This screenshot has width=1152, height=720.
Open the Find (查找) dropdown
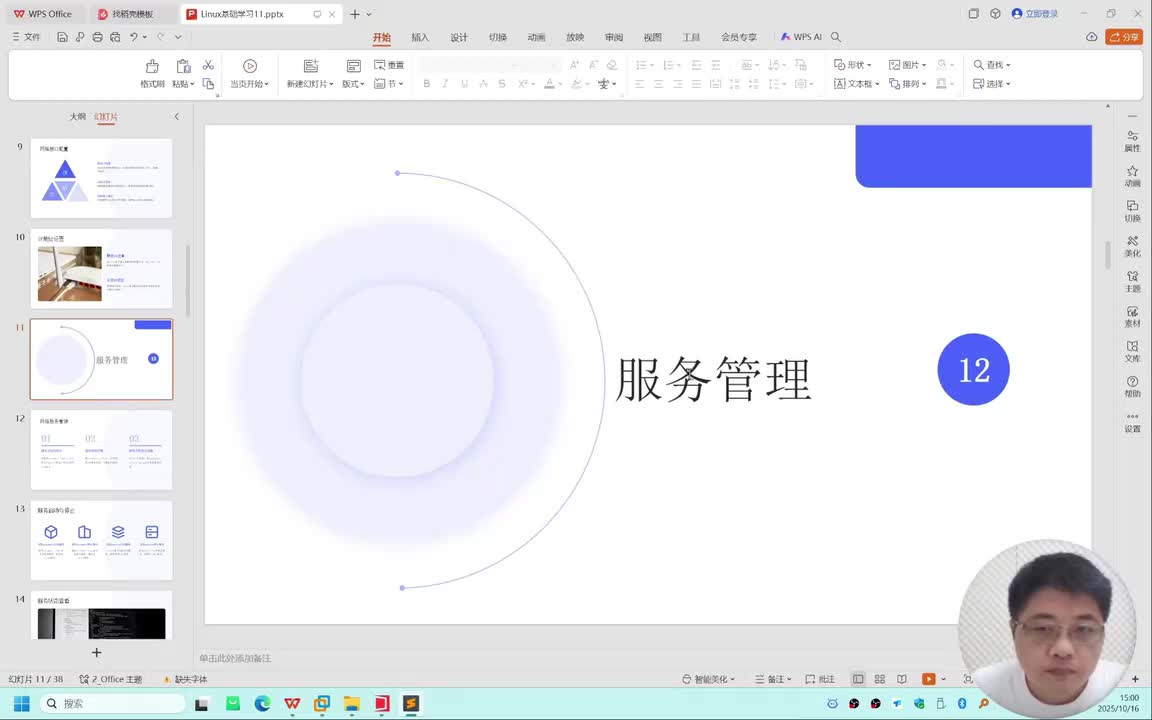(x=992, y=65)
